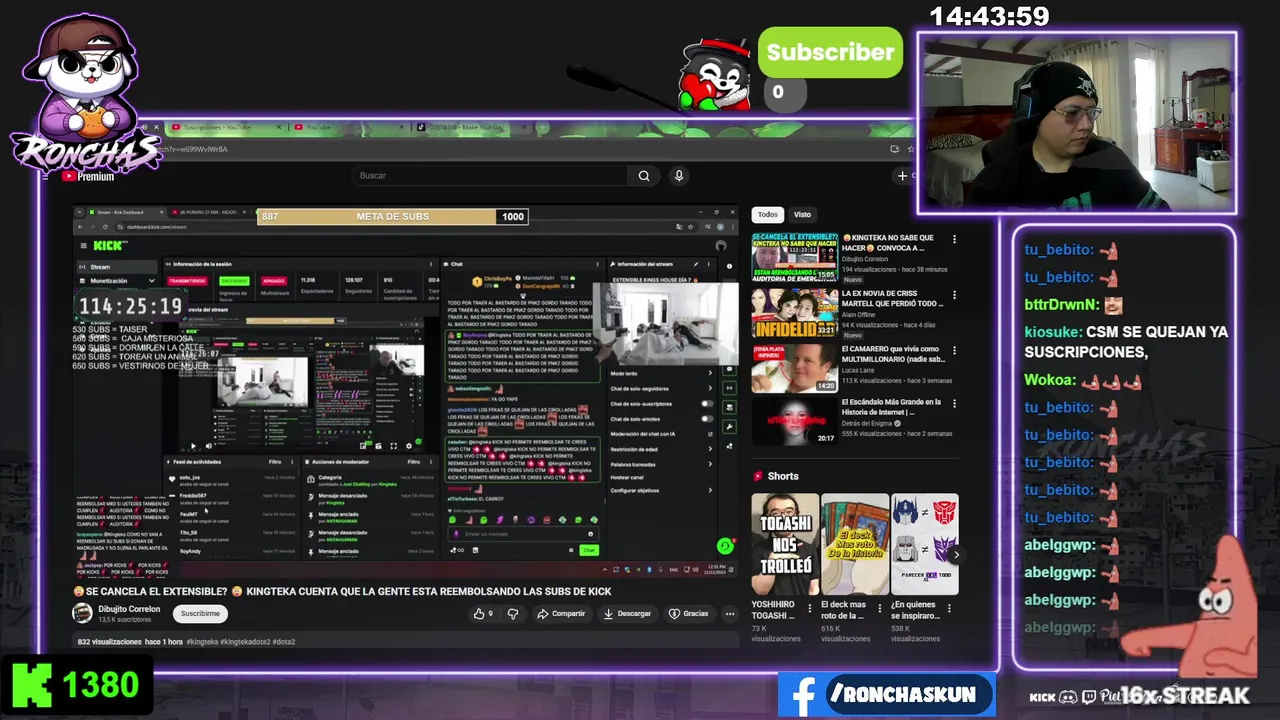
Task: Click the Buscar search field
Action: pos(490,176)
